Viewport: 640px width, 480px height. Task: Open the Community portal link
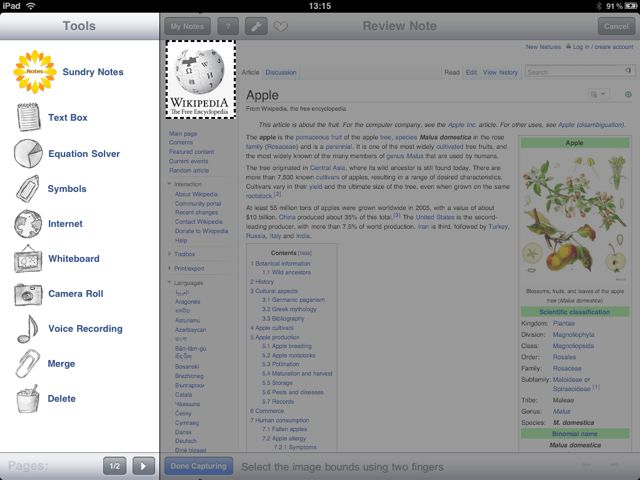198,203
